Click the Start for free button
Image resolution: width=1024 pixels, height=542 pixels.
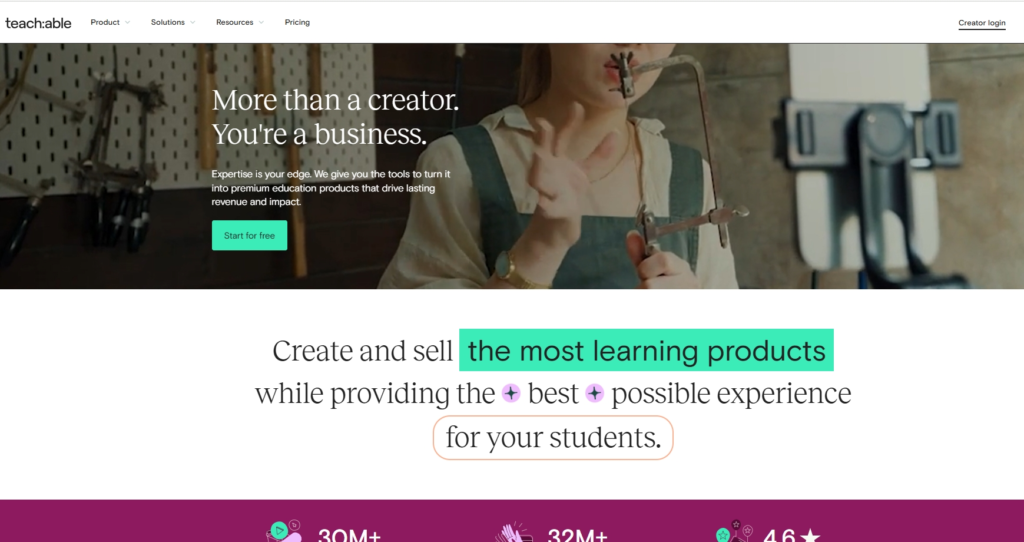pos(249,235)
